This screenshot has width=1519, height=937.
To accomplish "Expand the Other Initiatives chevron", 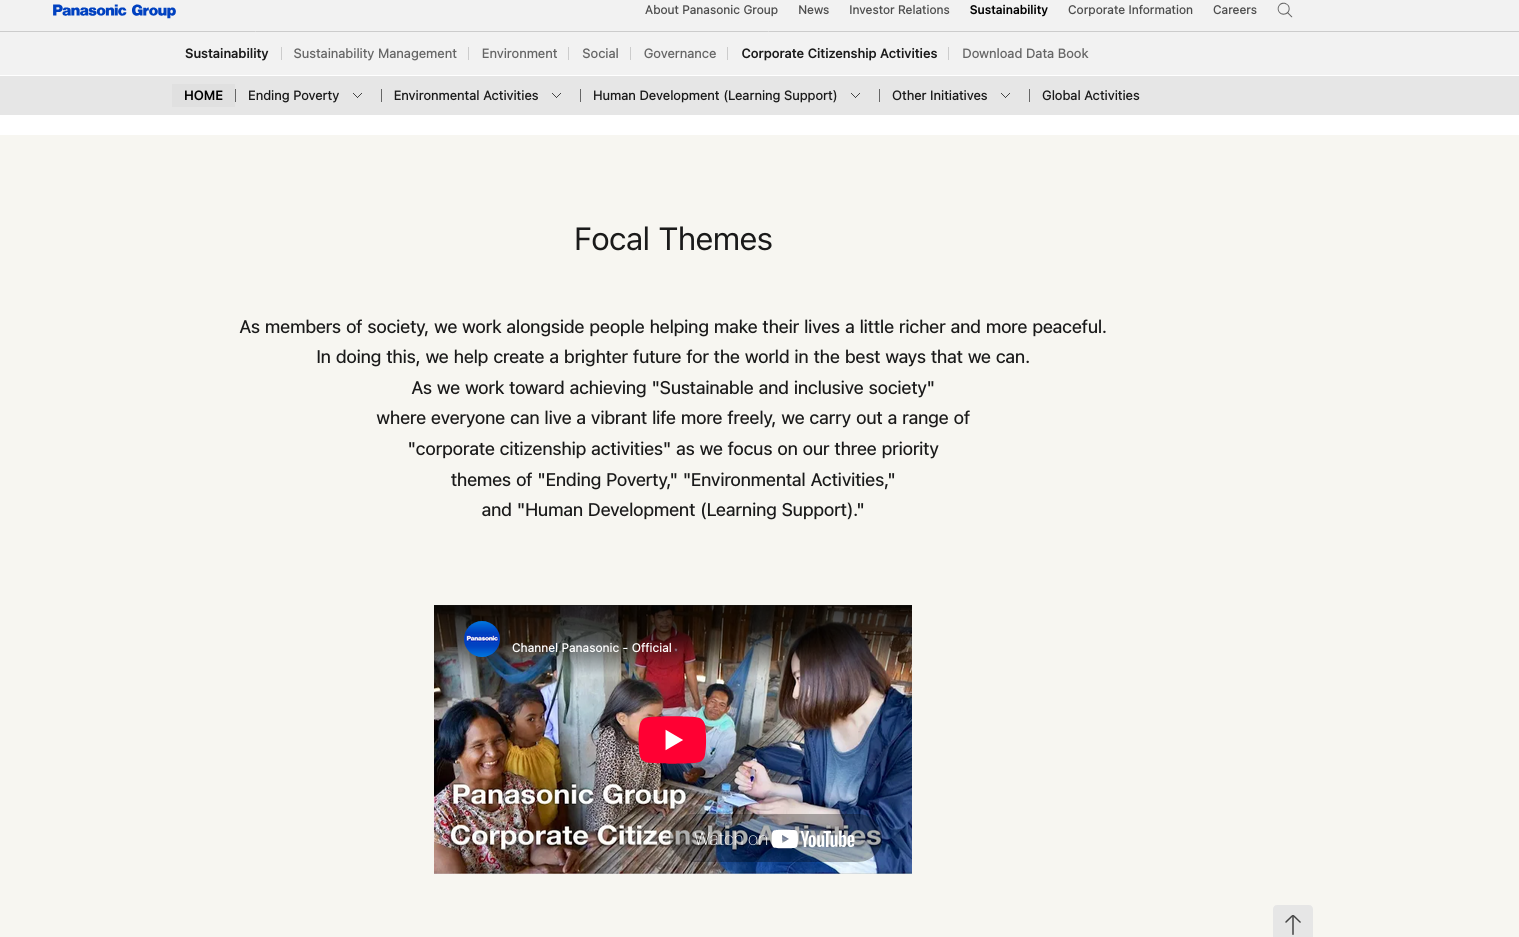I will [x=1005, y=96].
